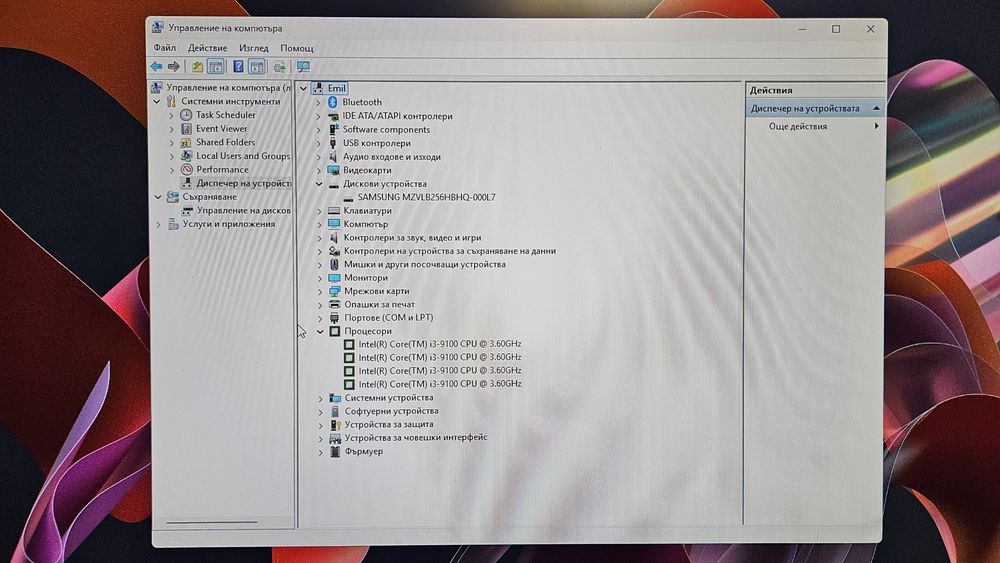Viewport: 1000px width, 563px height.
Task: Open the Действие menu
Action: click(x=207, y=48)
